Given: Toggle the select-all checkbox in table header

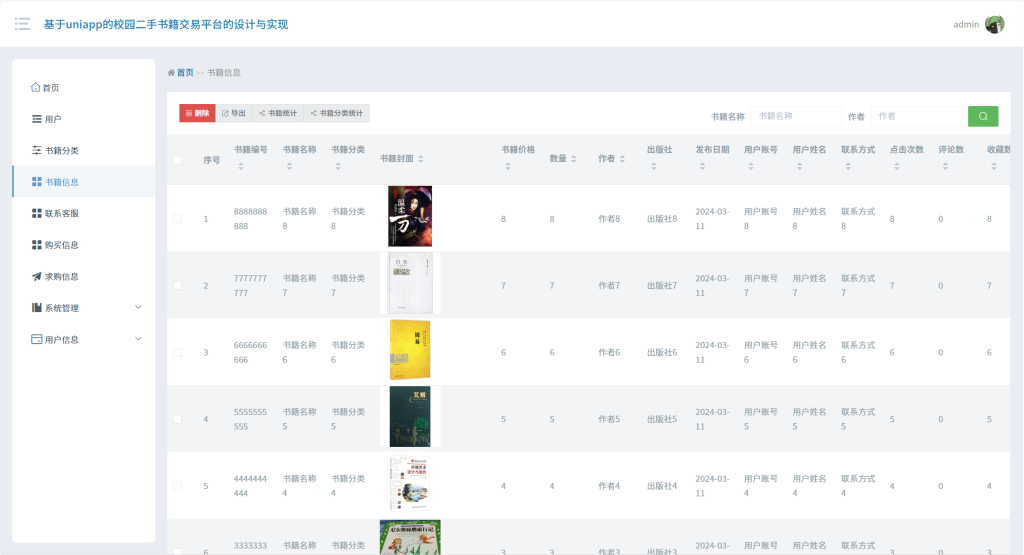Looking at the screenshot, I should 178,160.
